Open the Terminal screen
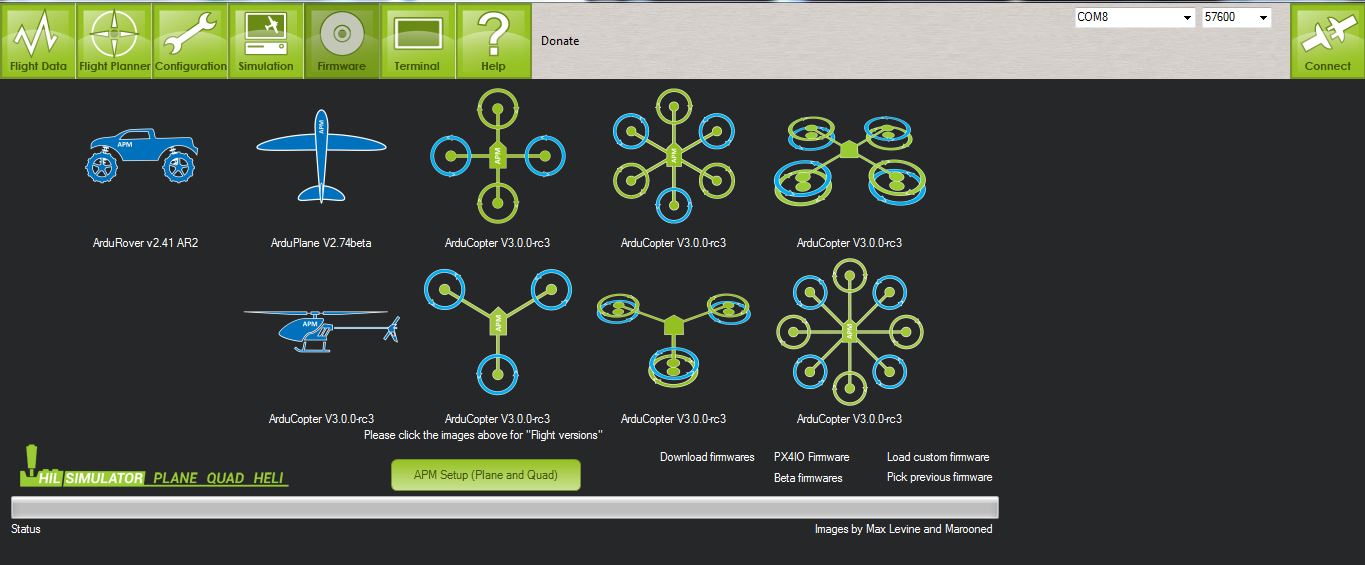The height and width of the screenshot is (565, 1365). pyautogui.click(x=417, y=40)
